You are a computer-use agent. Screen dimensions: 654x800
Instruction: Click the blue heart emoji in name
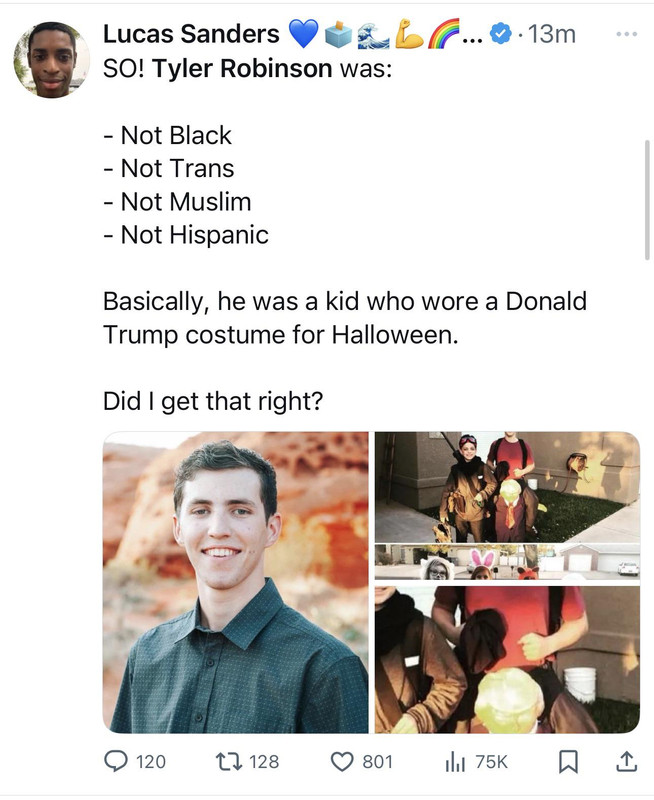[304, 34]
